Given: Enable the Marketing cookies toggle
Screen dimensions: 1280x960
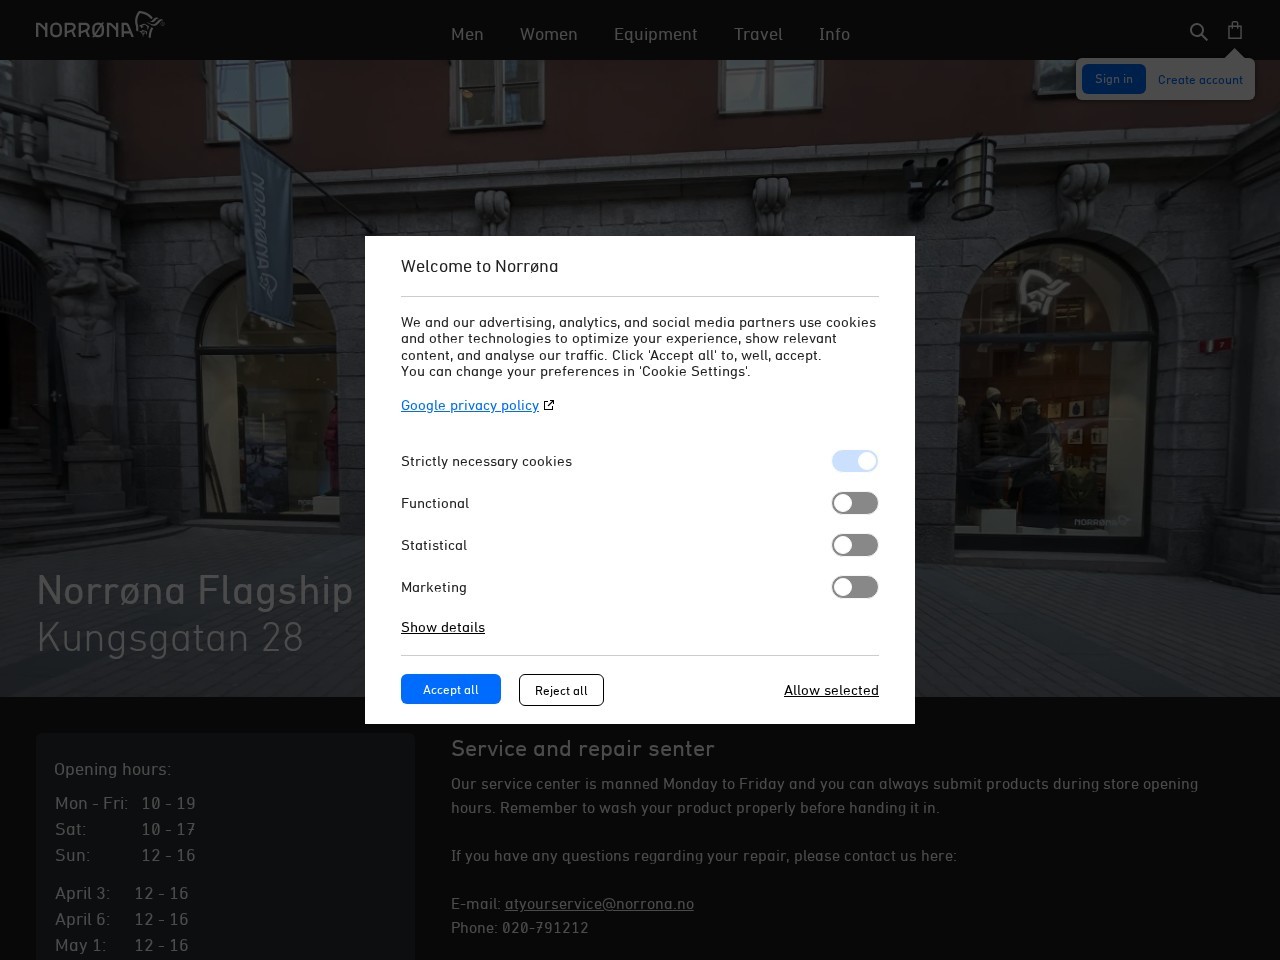Looking at the screenshot, I should (855, 587).
